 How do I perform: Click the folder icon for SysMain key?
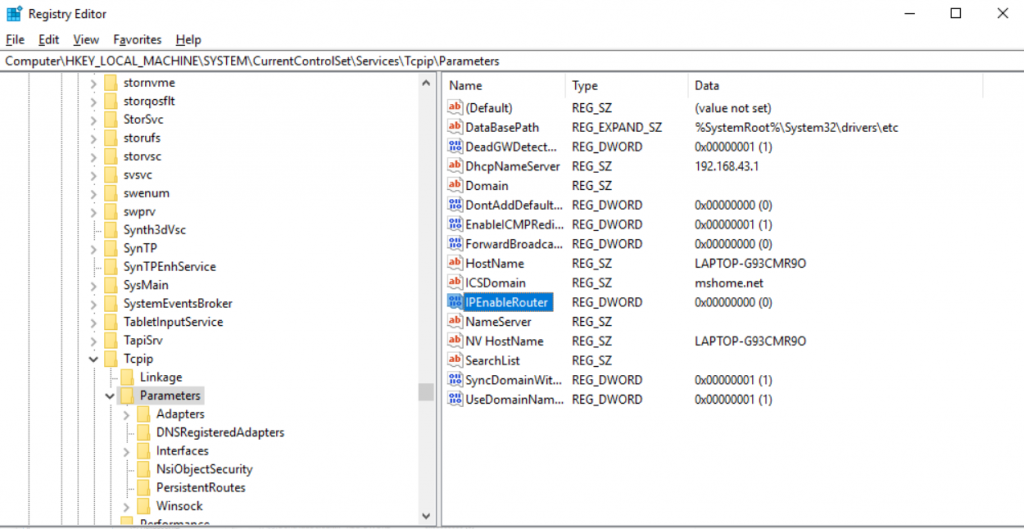[110, 285]
